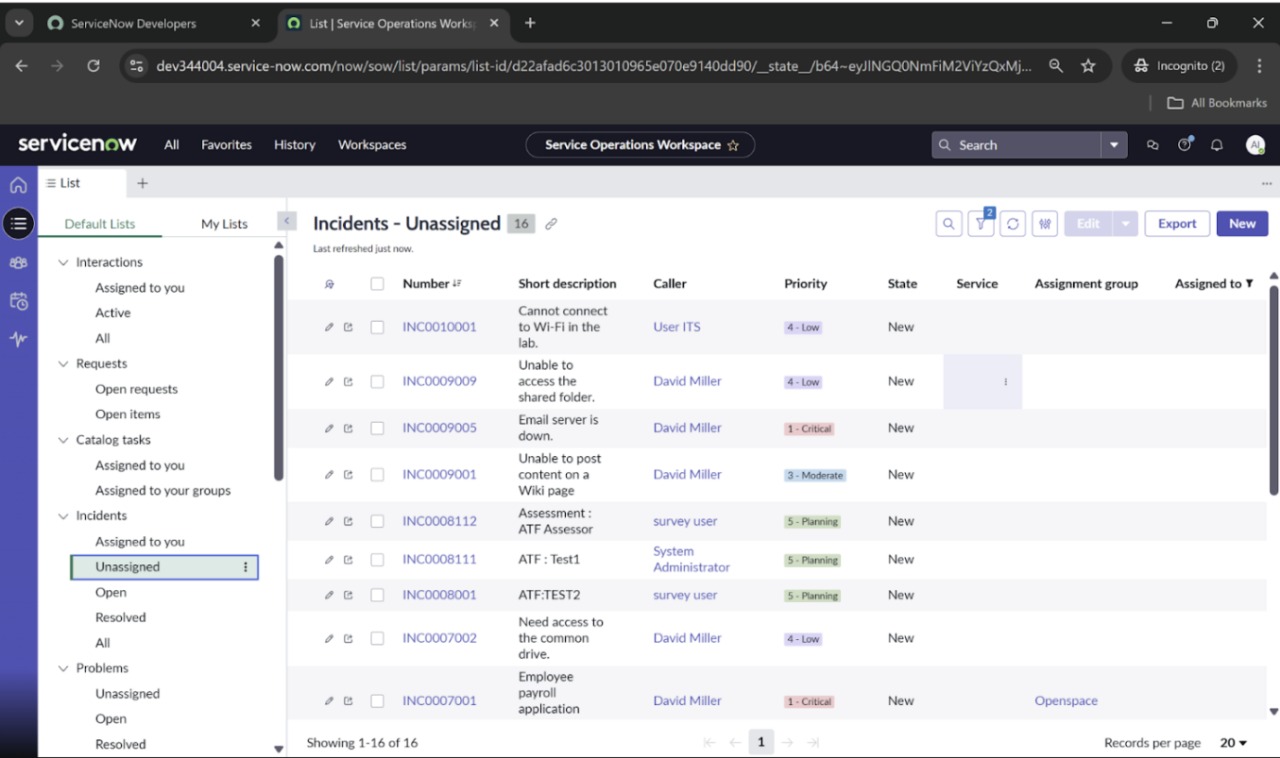The width and height of the screenshot is (1280, 758).
Task: Open the All menu
Action: coord(172,145)
